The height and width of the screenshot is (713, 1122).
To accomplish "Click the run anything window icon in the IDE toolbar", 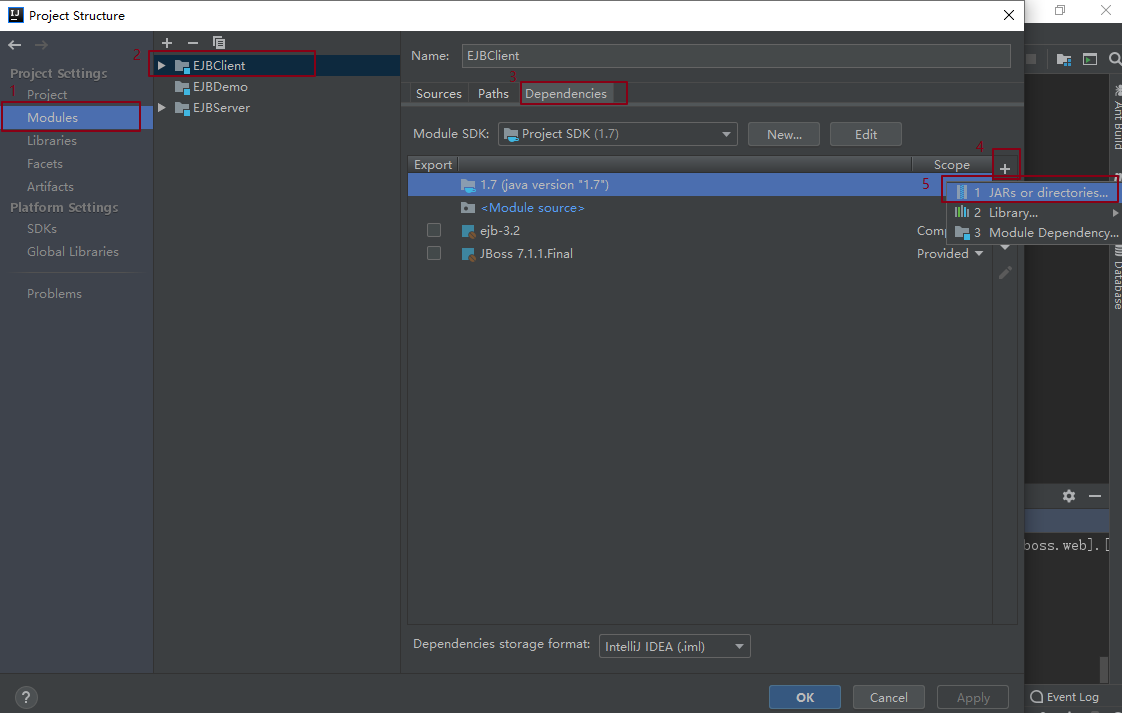I will pos(1090,59).
